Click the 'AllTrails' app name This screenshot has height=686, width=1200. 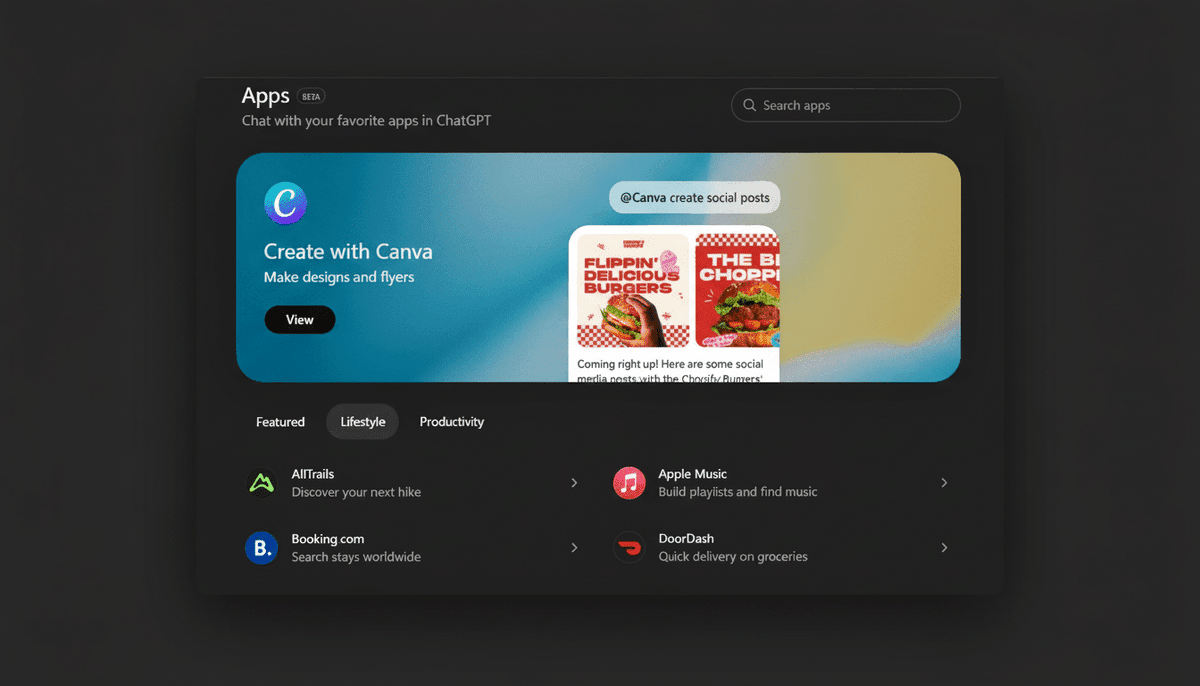click(x=313, y=474)
